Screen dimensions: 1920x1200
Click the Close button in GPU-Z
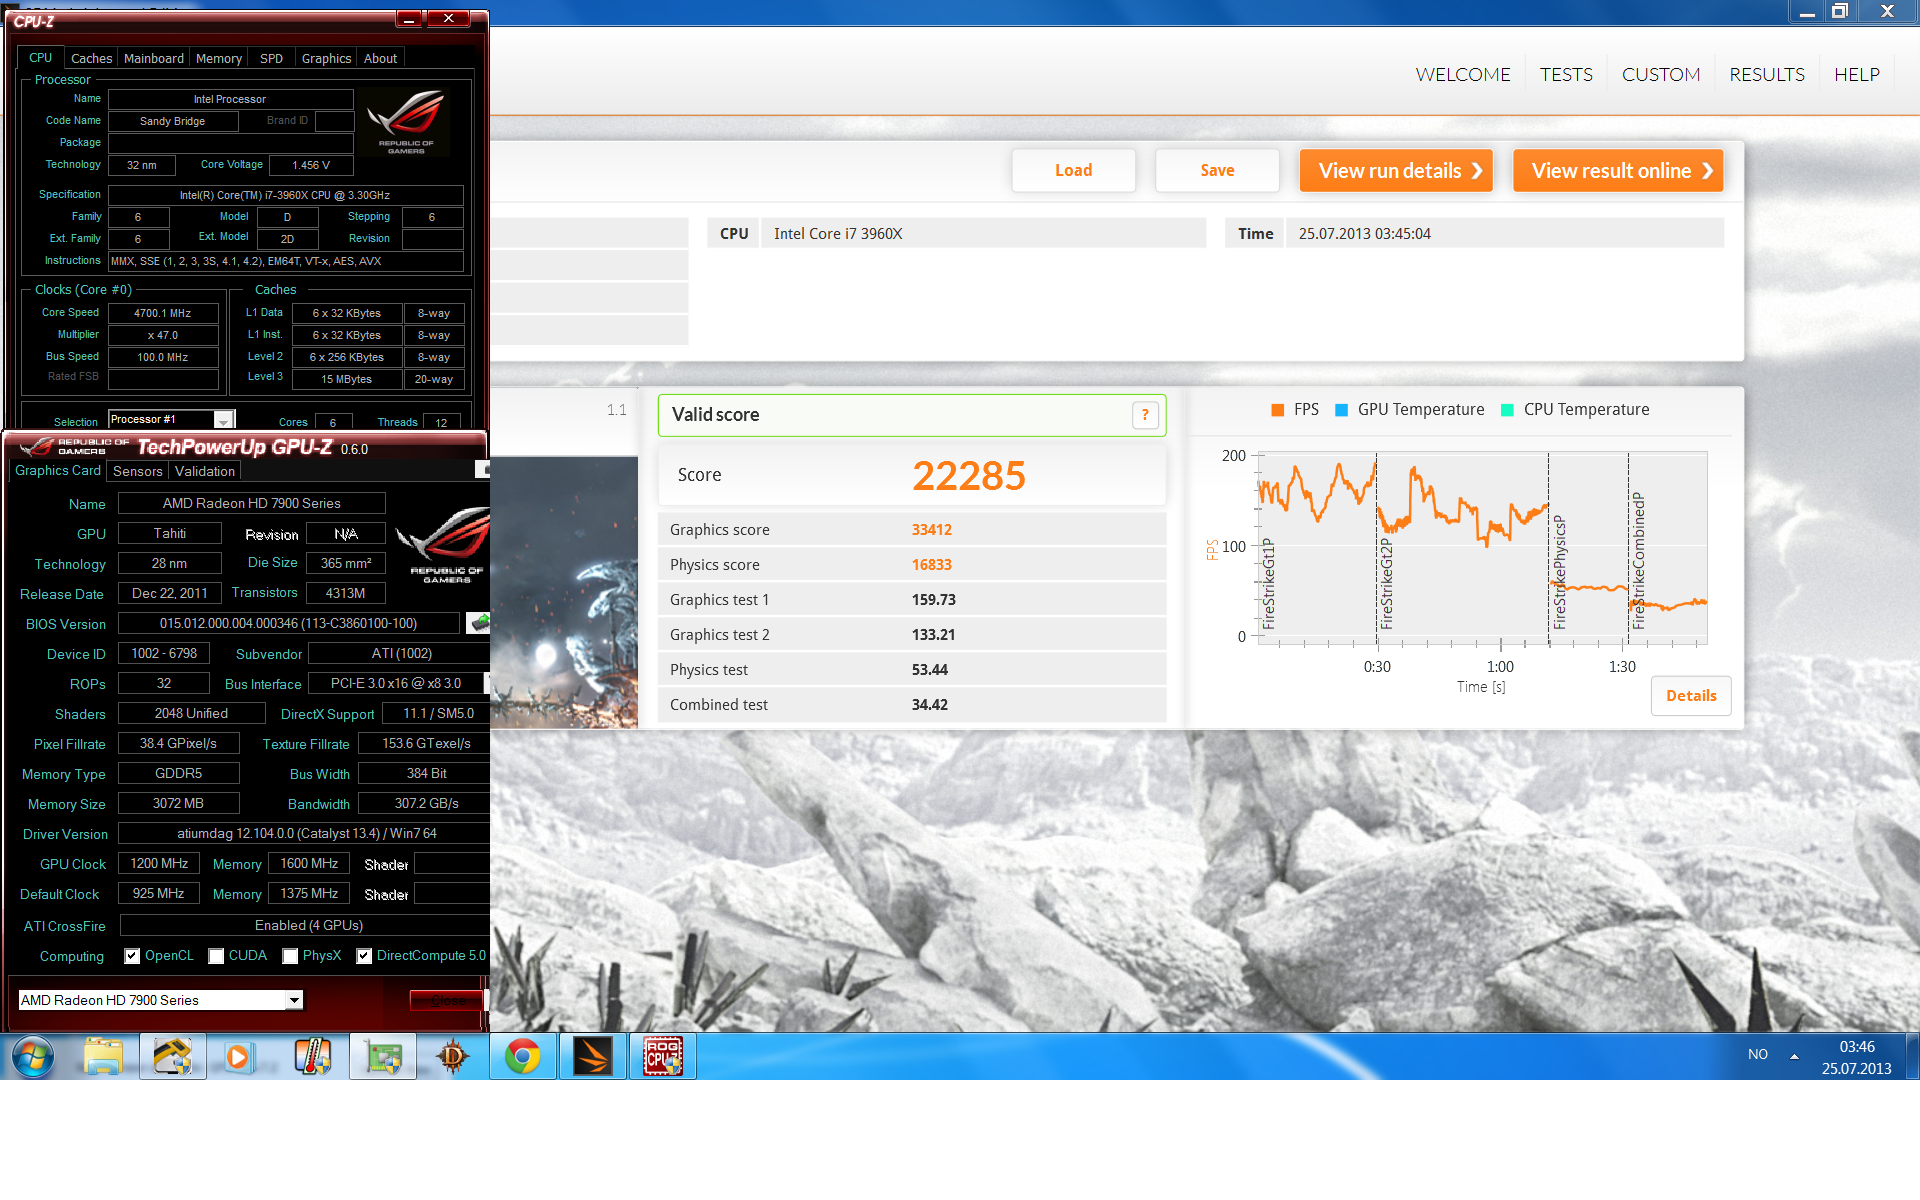tap(447, 1000)
